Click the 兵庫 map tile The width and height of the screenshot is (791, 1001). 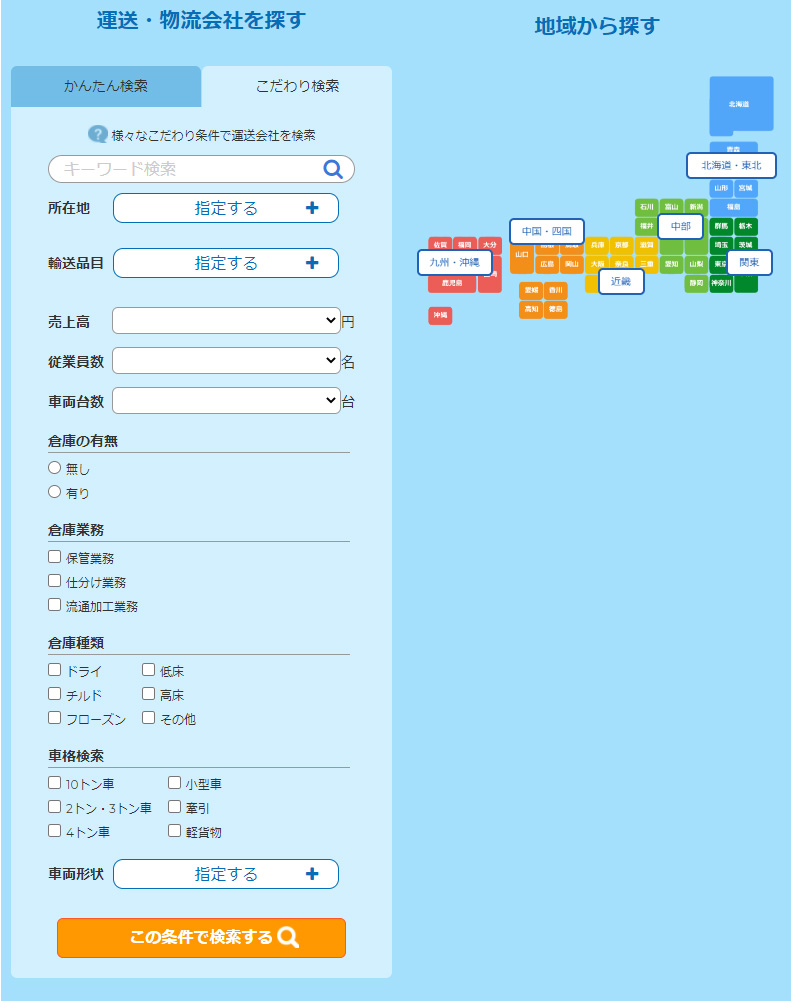pyautogui.click(x=597, y=245)
